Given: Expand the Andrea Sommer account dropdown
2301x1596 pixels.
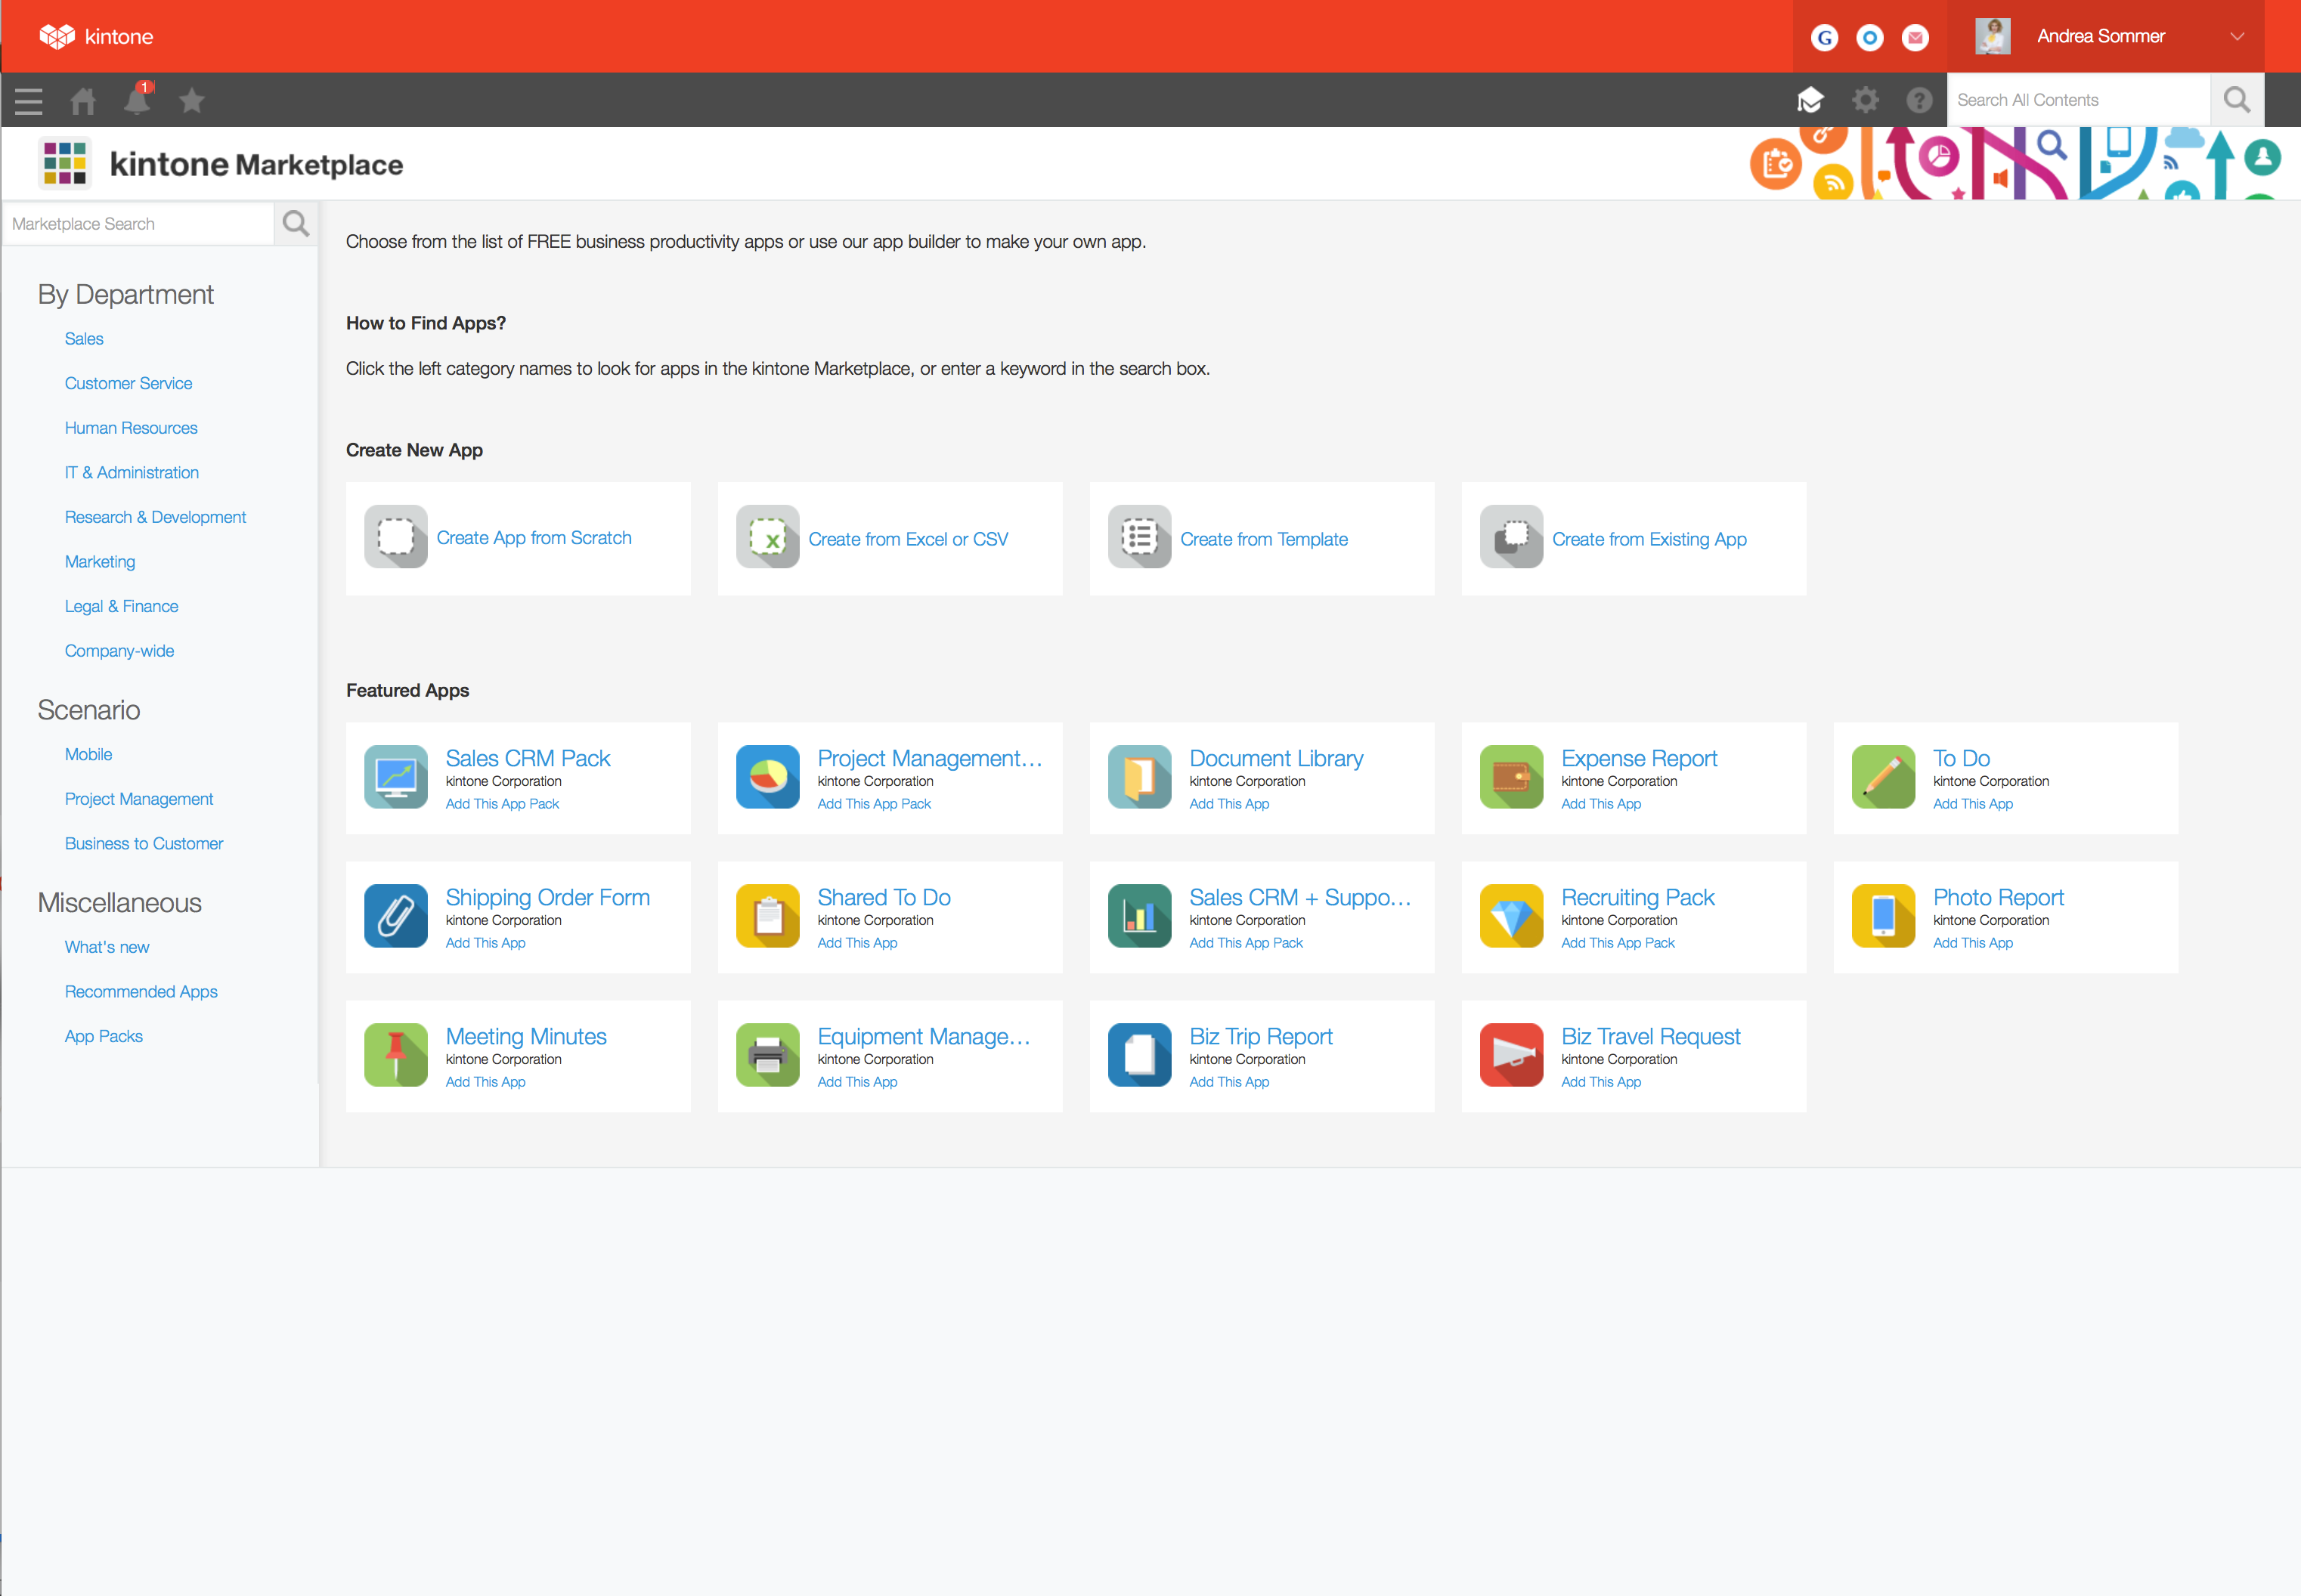Looking at the screenshot, I should coord(2237,36).
